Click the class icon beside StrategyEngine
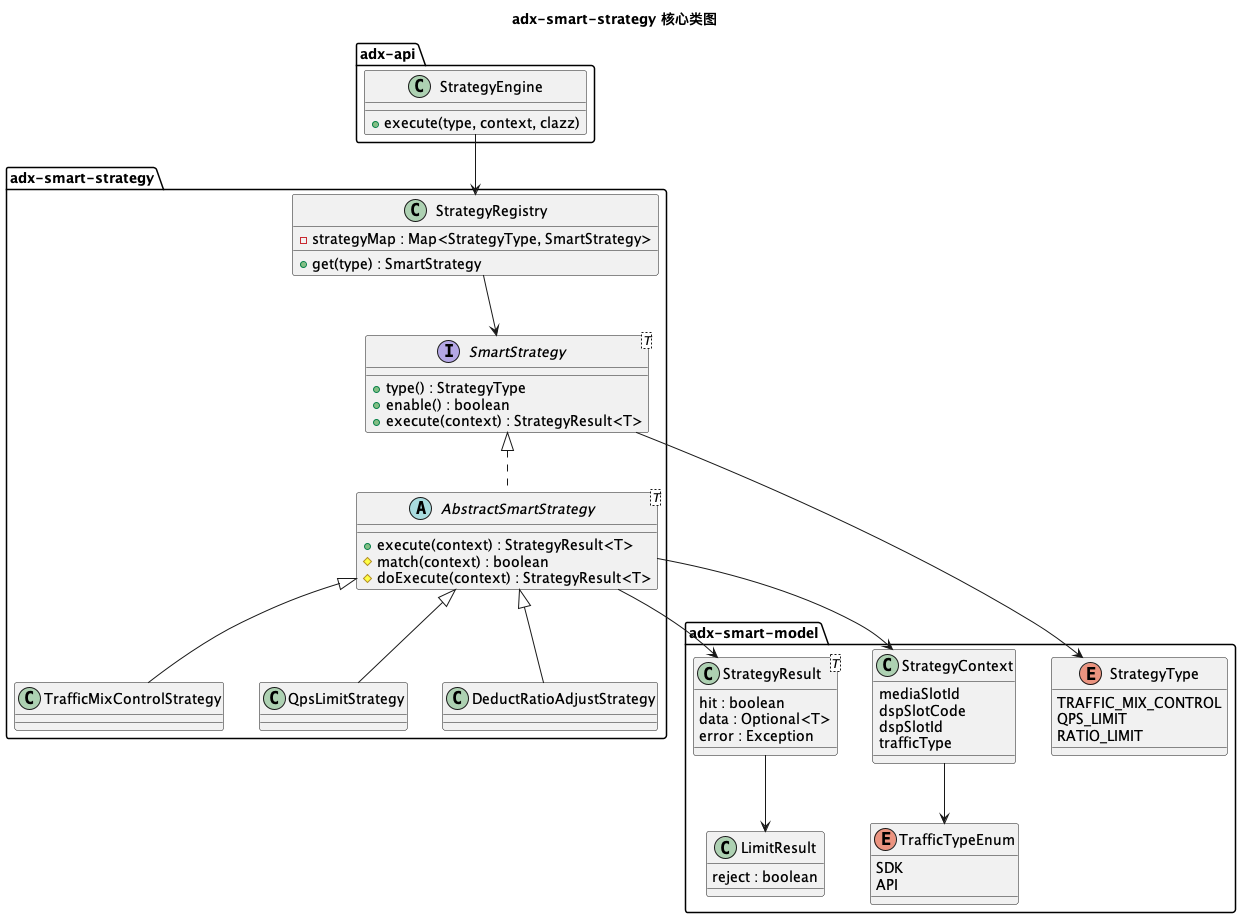Image resolution: width=1241 pixels, height=918 pixels. click(x=421, y=87)
